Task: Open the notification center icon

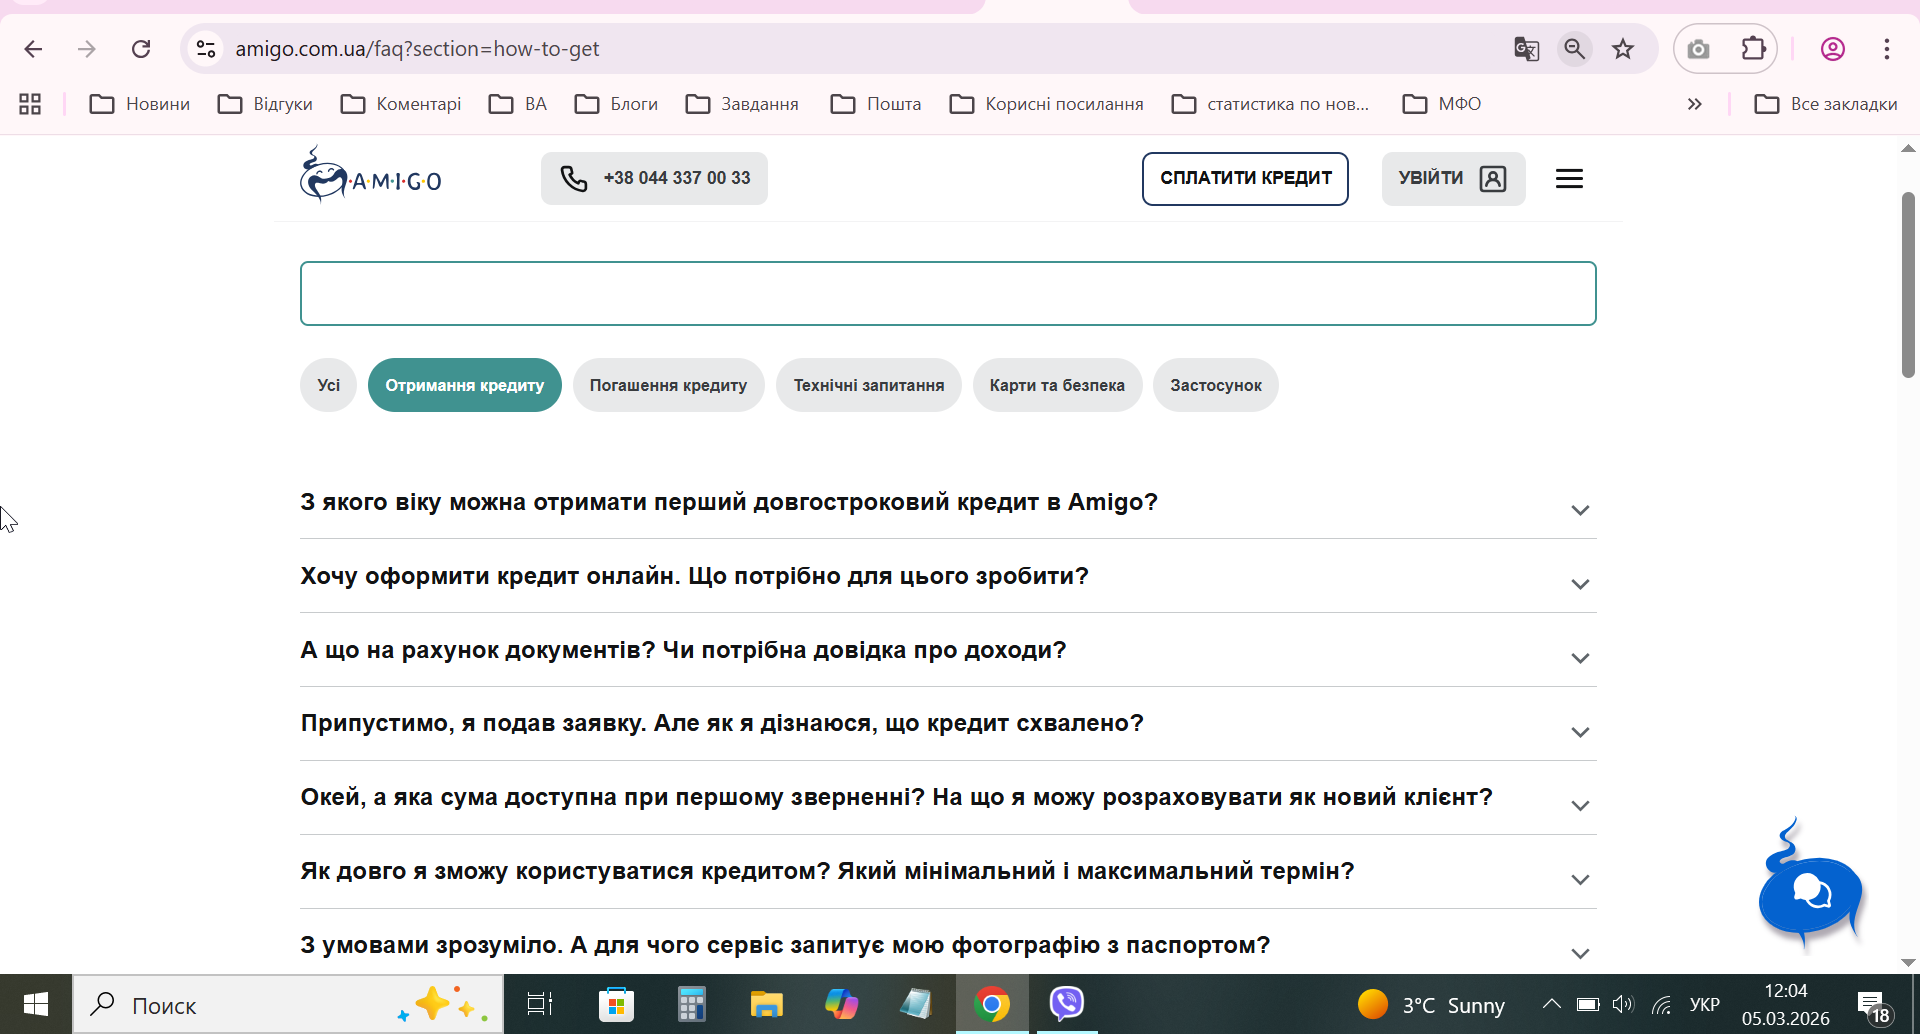Action: tap(1872, 1005)
